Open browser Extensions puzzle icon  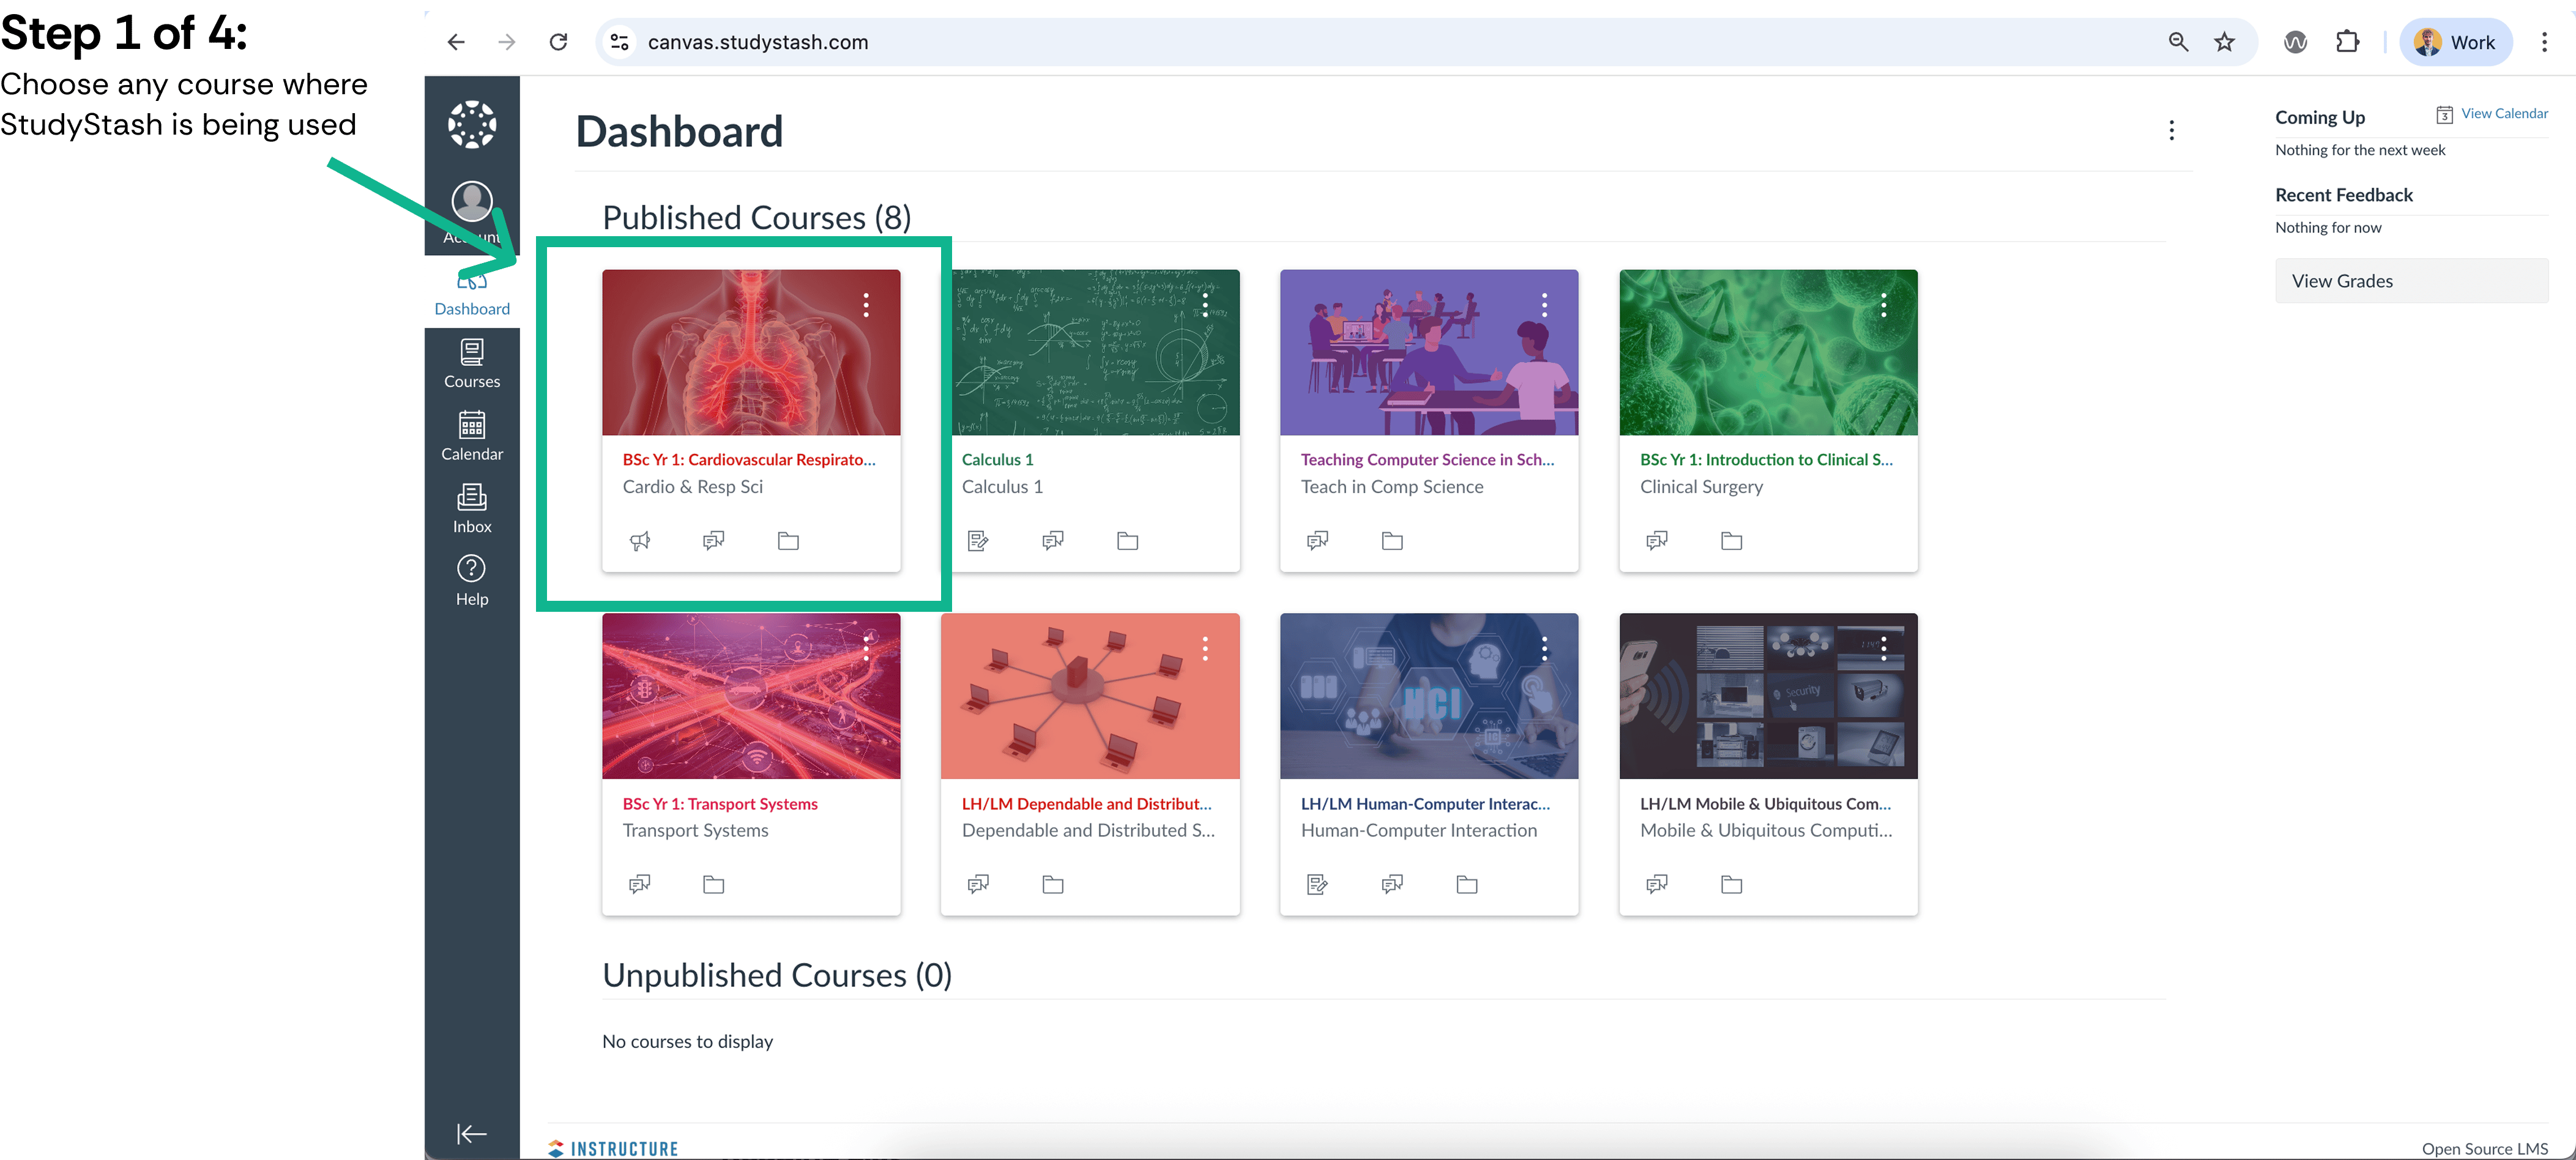click(x=2347, y=42)
